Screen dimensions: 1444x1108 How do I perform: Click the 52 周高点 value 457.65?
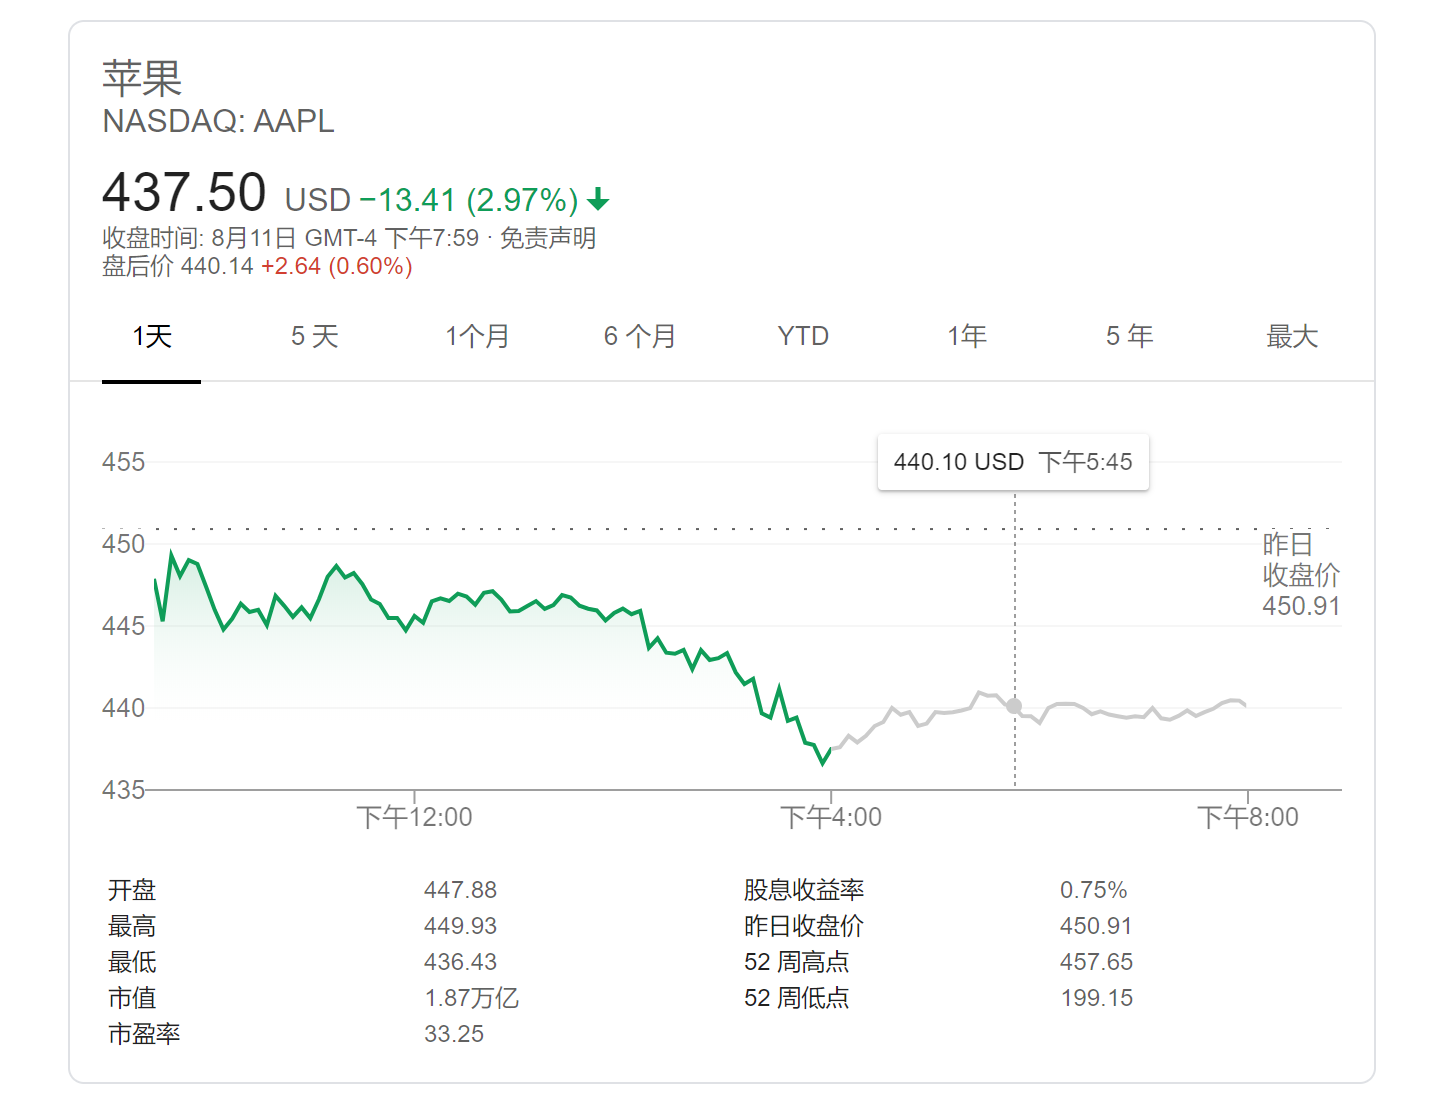1096,962
